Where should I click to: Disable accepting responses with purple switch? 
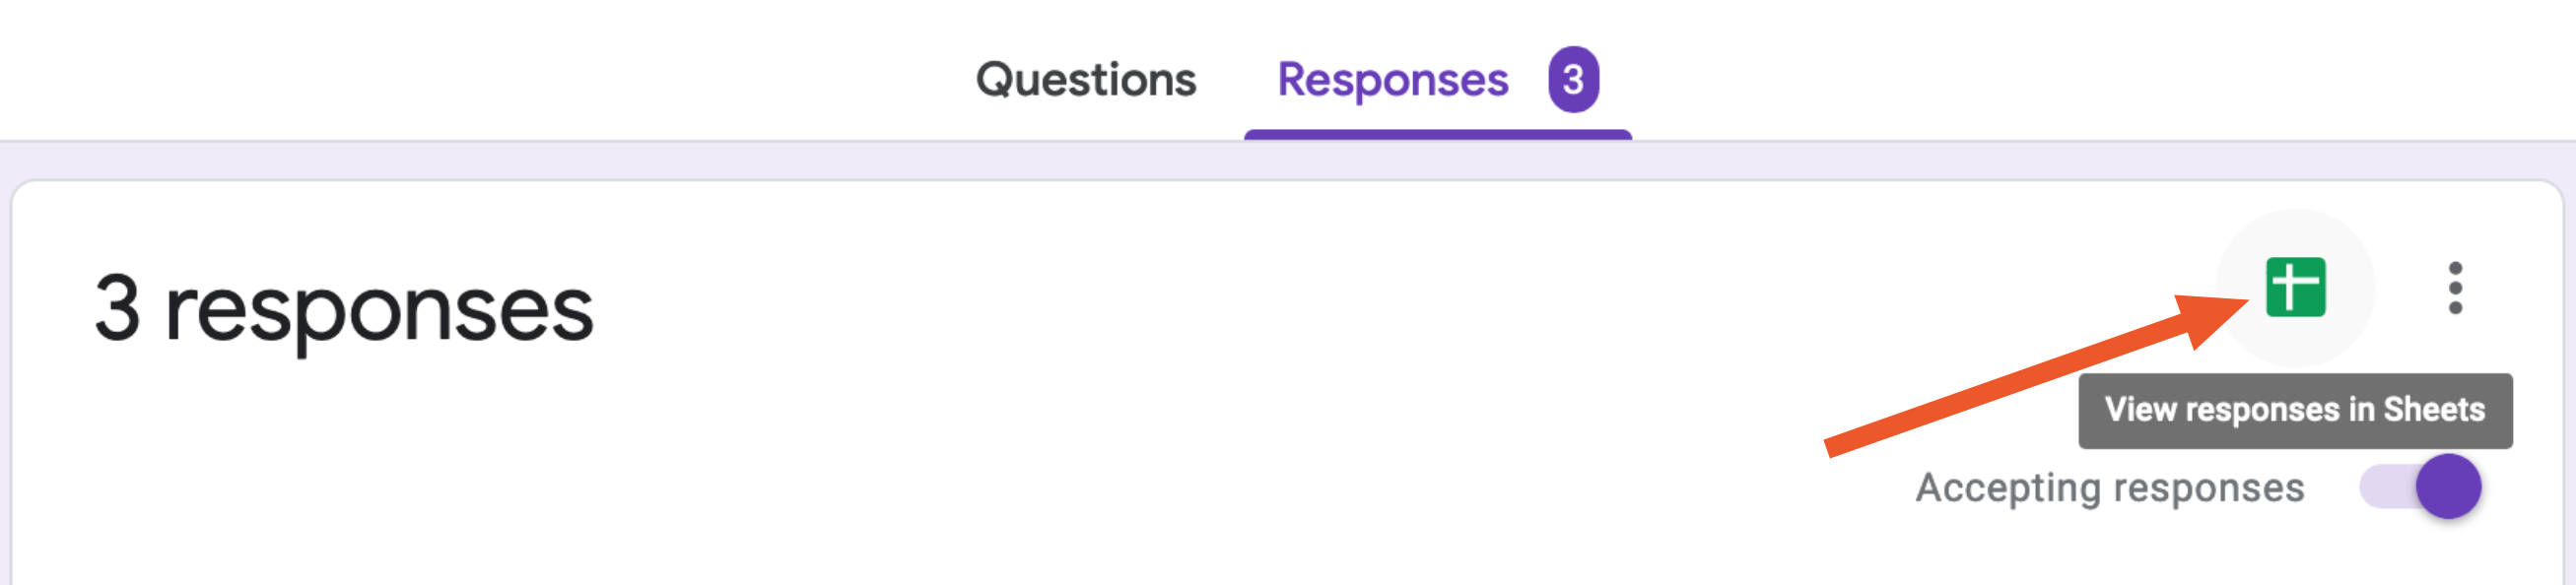point(2419,487)
